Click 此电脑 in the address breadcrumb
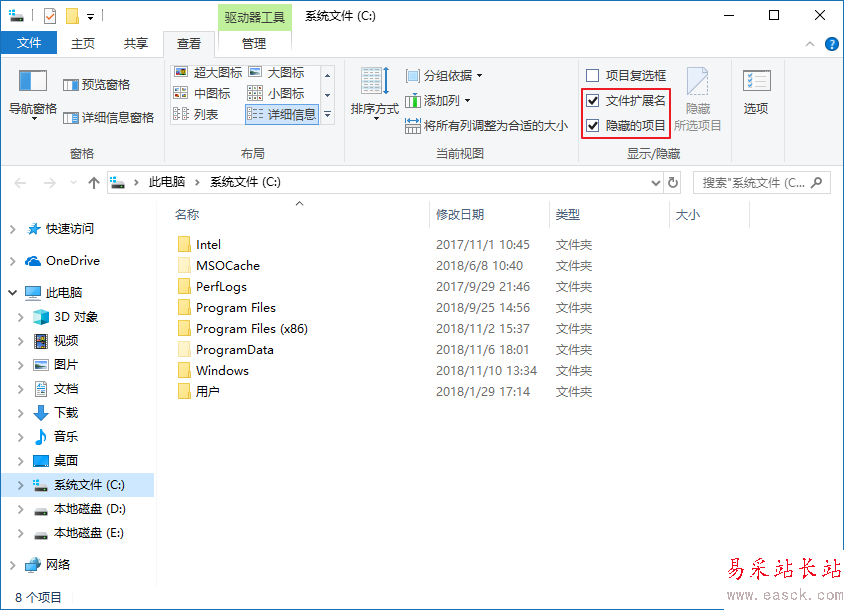This screenshot has height=610, width=844. (x=167, y=182)
